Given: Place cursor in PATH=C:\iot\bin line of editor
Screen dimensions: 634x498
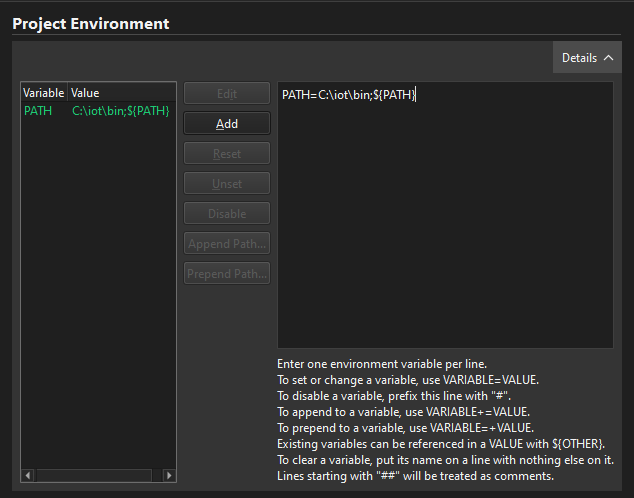Looking at the screenshot, I should tap(348, 95).
